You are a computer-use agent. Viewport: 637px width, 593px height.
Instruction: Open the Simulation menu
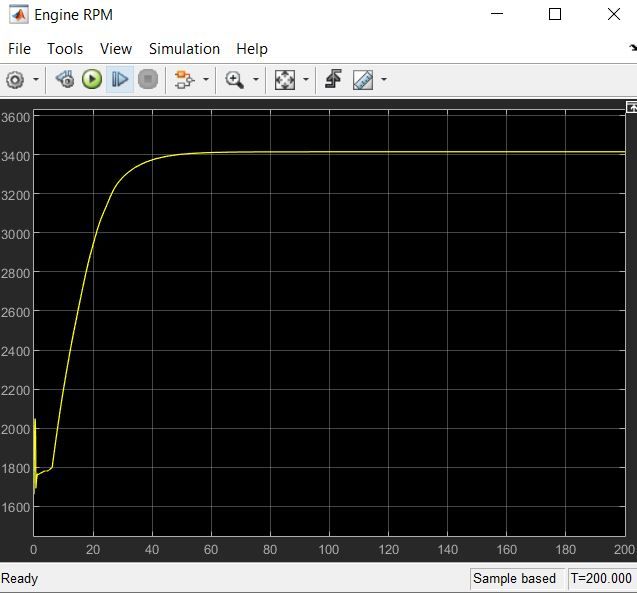click(x=184, y=48)
